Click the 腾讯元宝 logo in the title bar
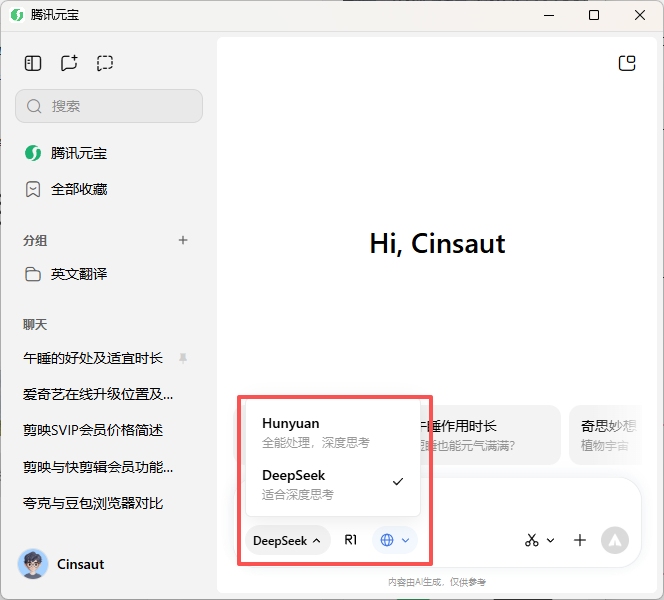 tap(17, 15)
